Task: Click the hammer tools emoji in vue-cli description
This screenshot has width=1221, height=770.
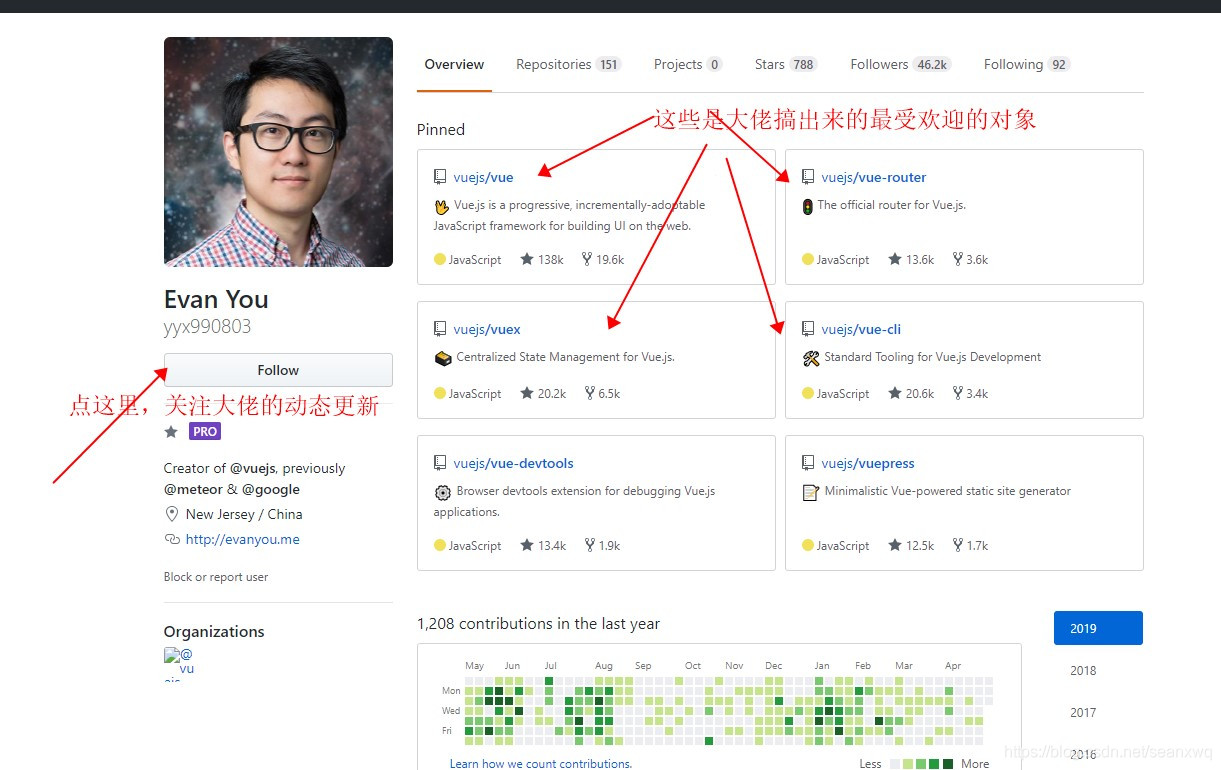Action: pyautogui.click(x=811, y=358)
